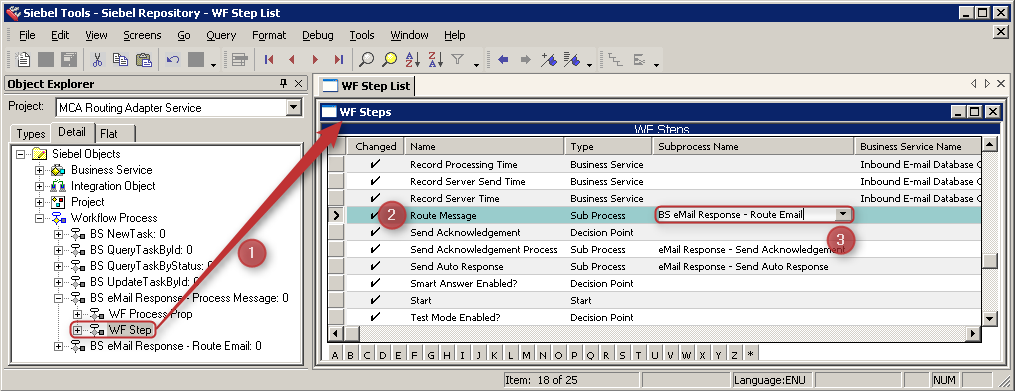1015x391 pixels.
Task: Click the Paste clipboard icon
Action: coord(144,60)
